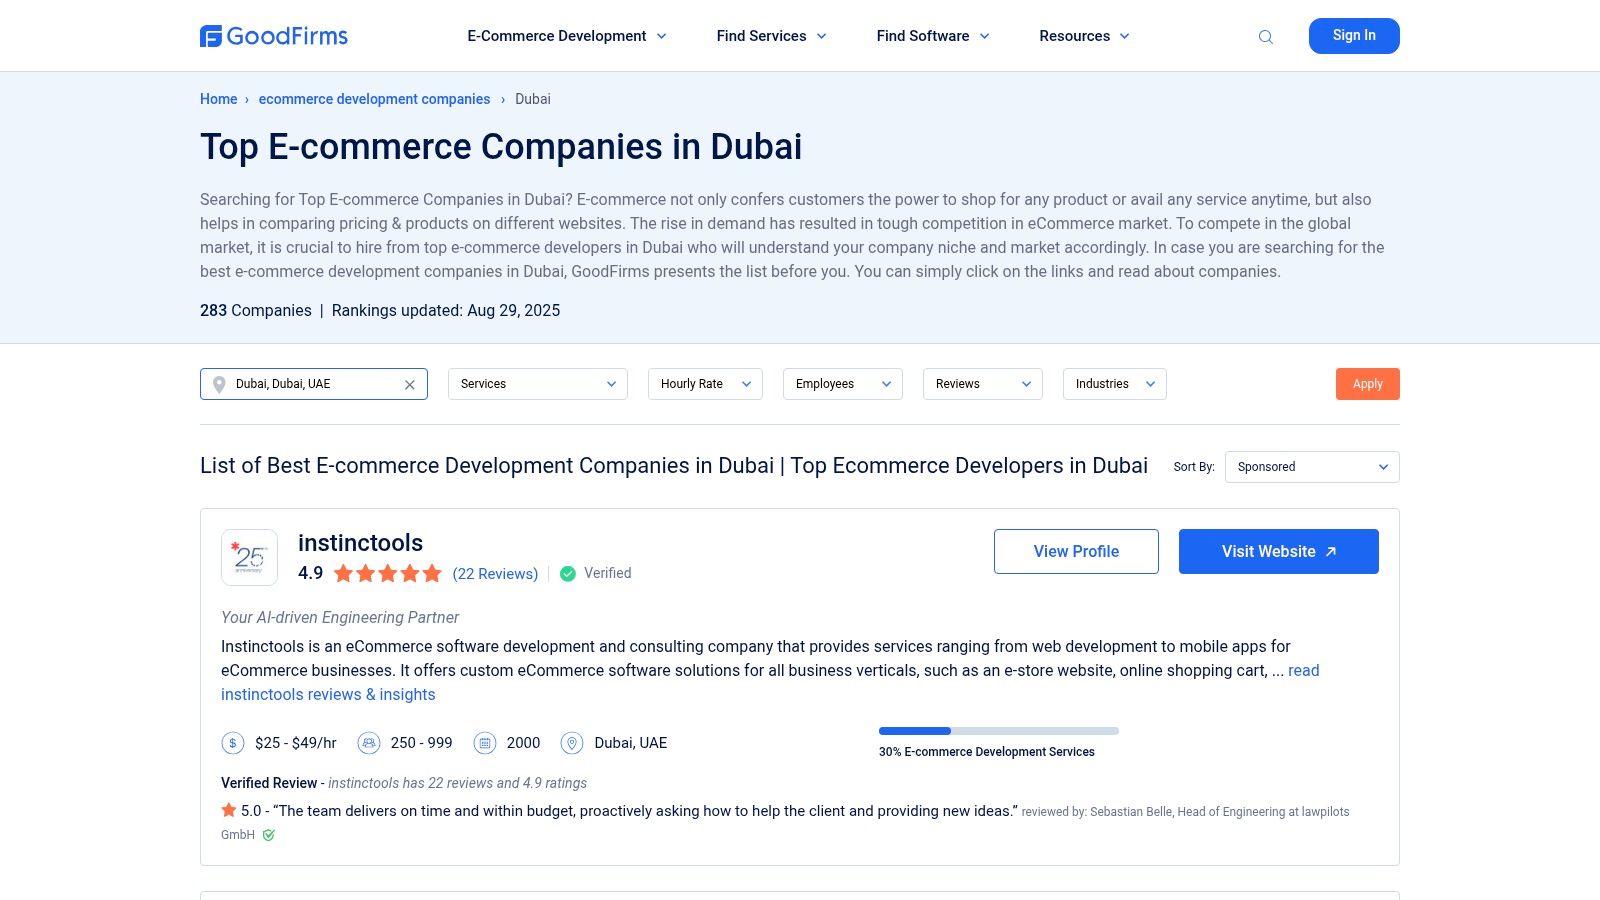1600x900 pixels.
Task: Click the 30% E-commerce Development Services progress bar
Action: click(997, 730)
